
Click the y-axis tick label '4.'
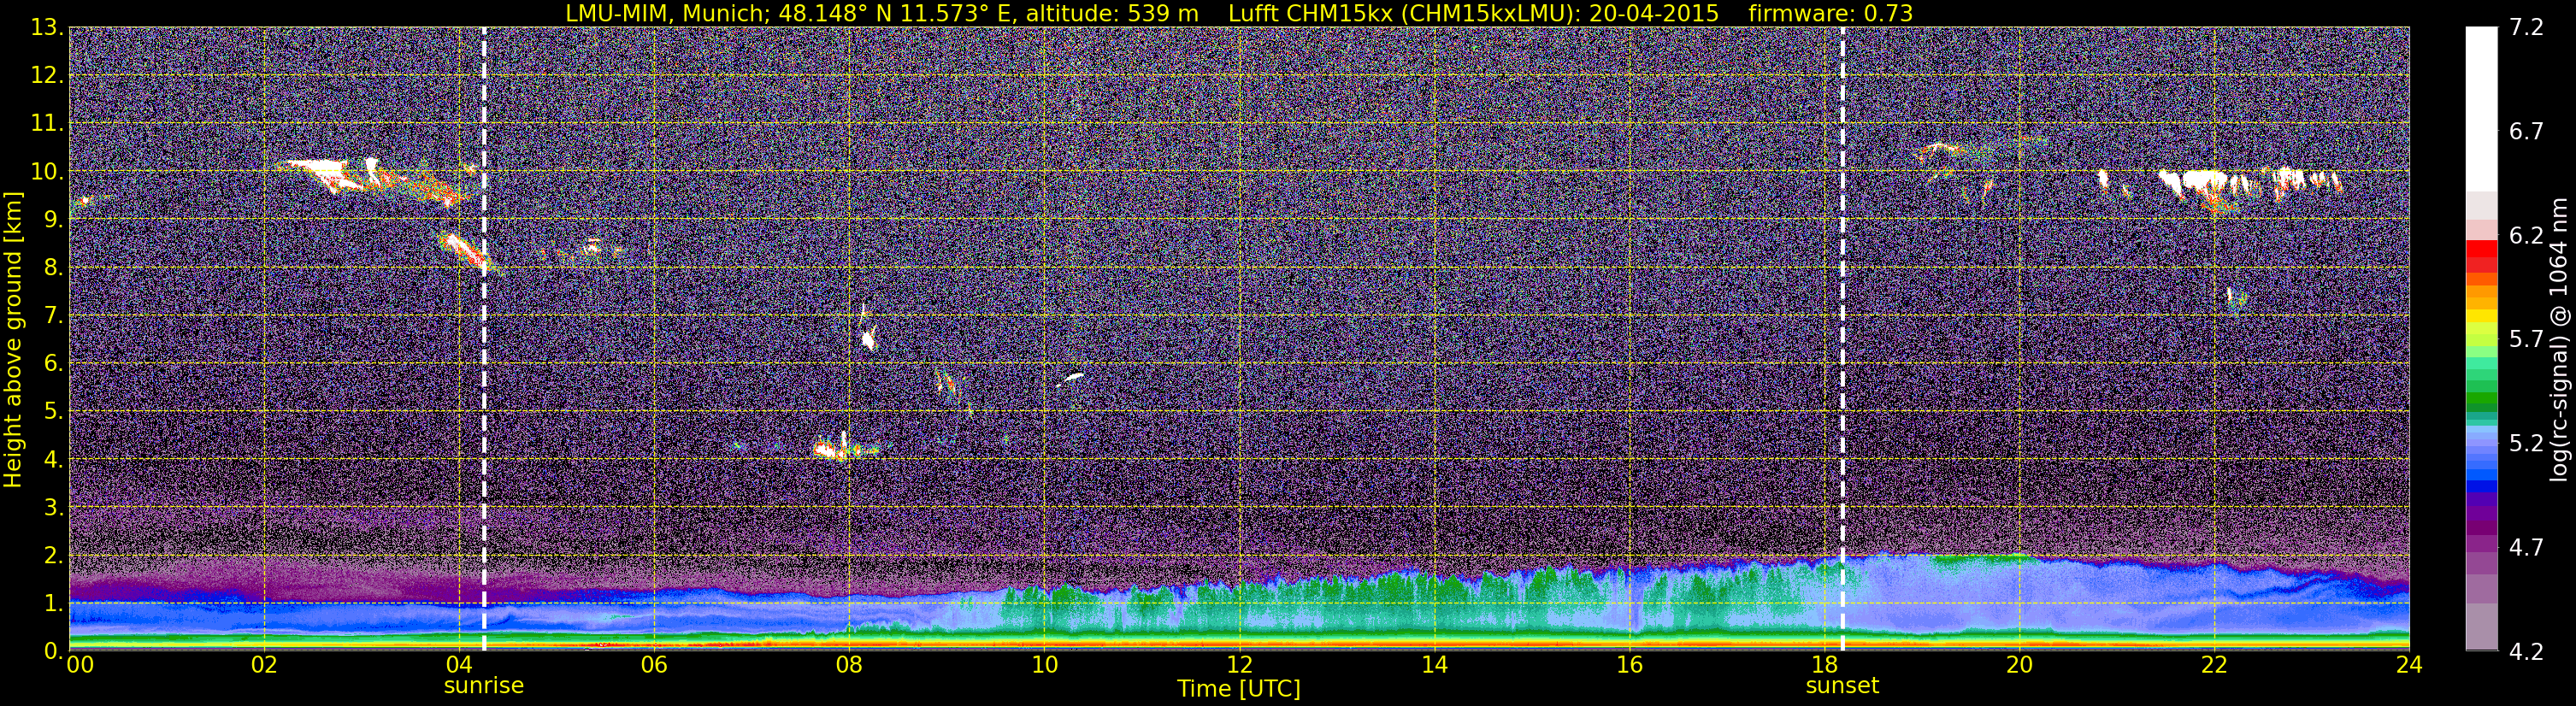coord(53,459)
